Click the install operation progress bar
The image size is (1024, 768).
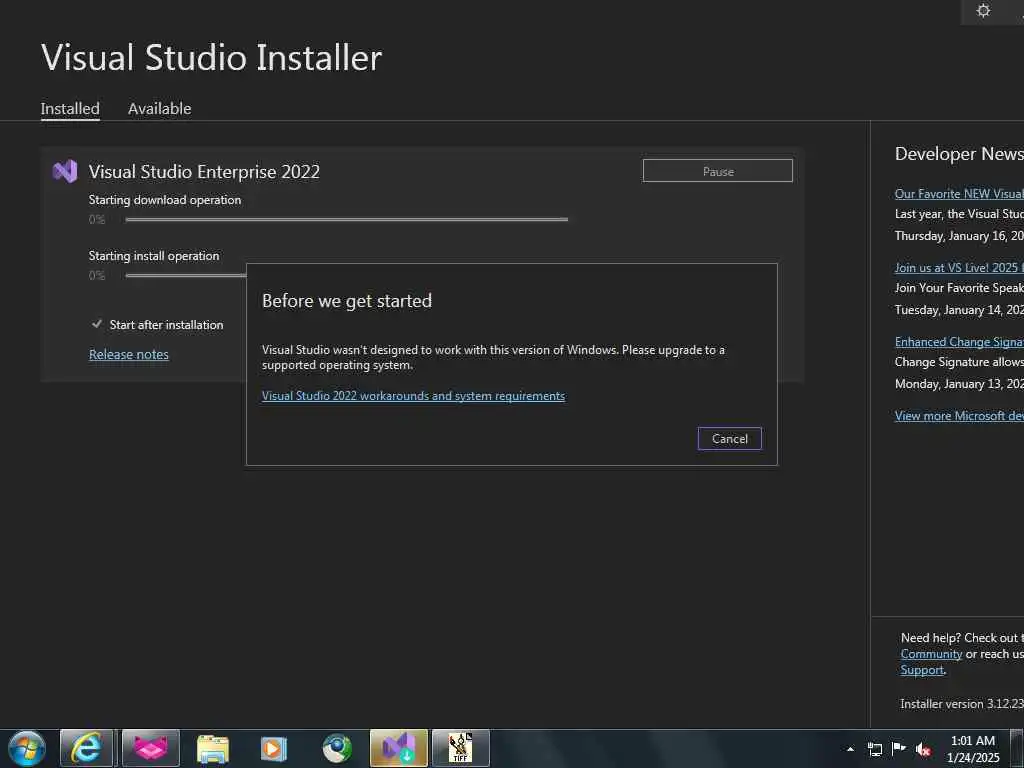[x=185, y=276]
